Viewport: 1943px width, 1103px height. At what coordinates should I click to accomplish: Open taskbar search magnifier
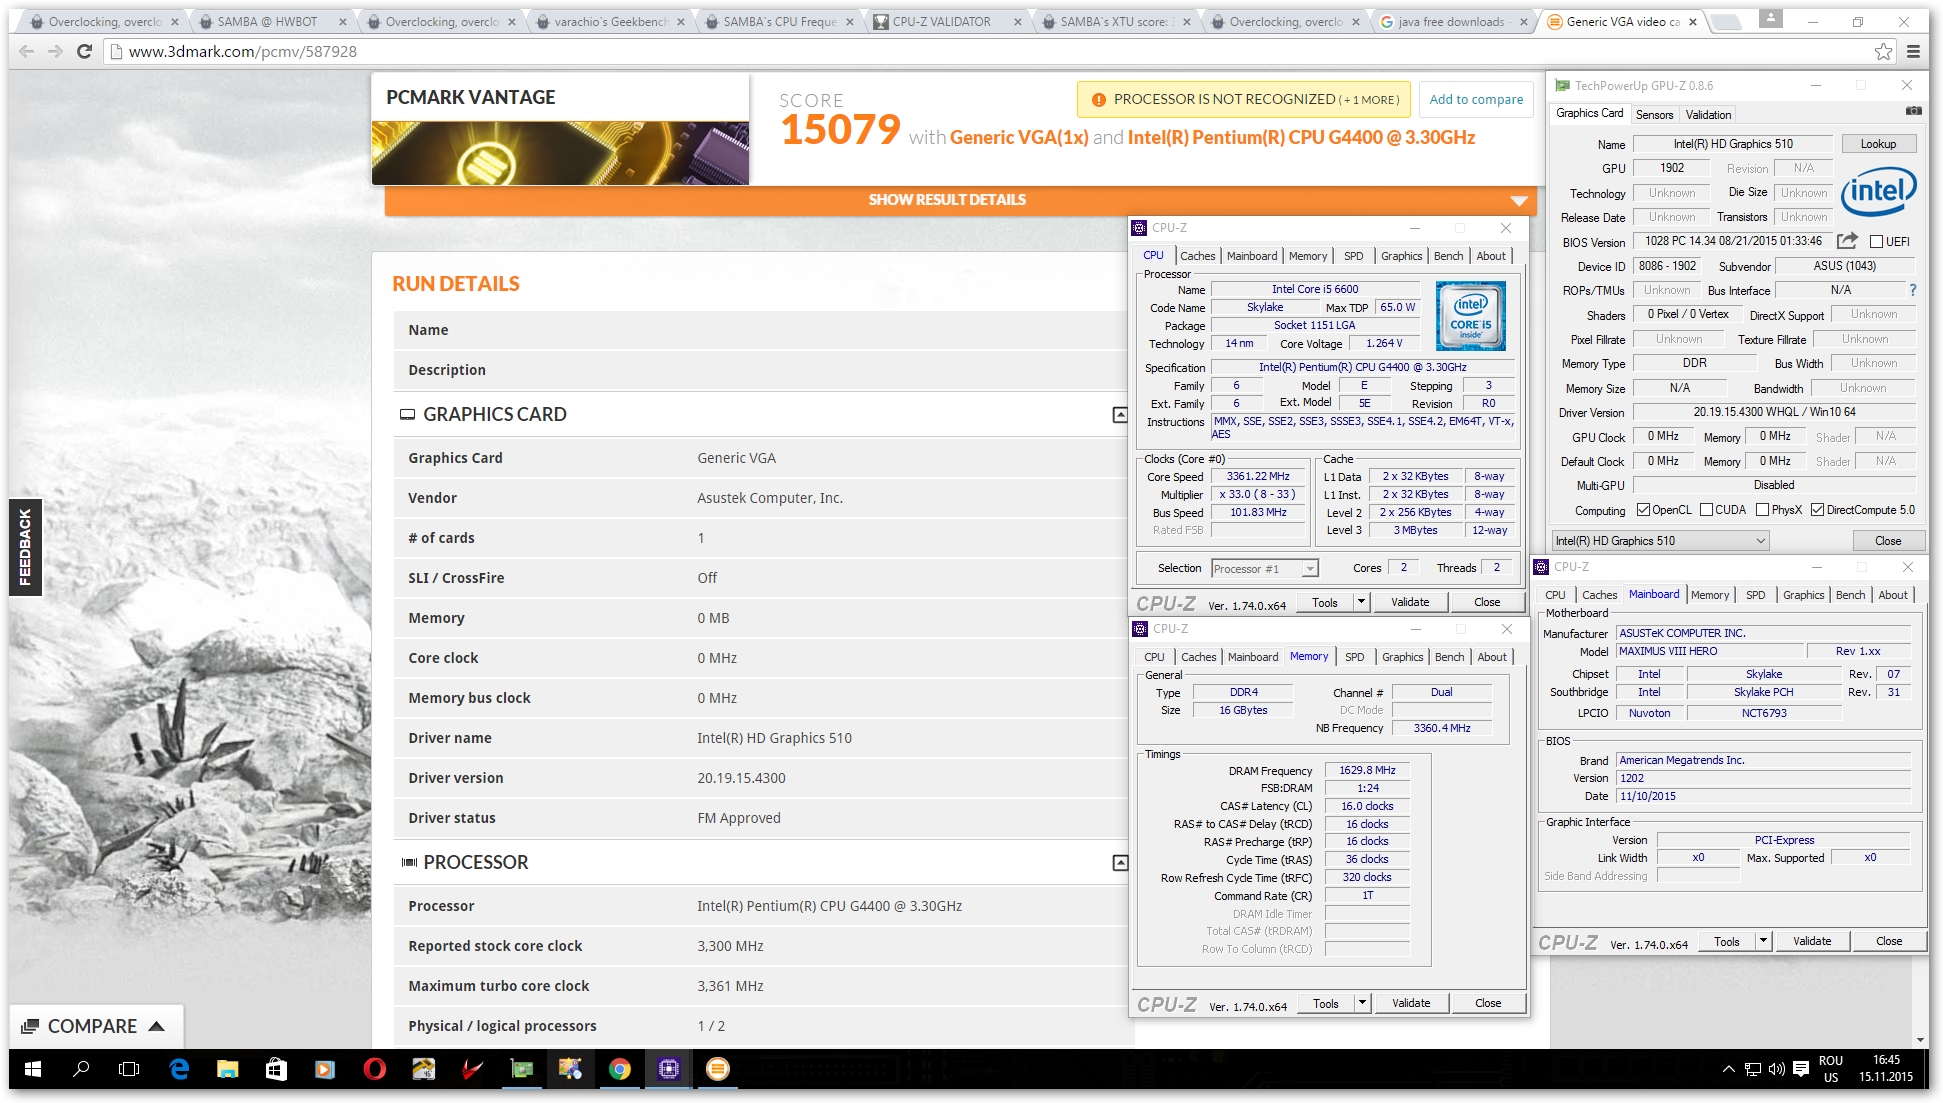(81, 1069)
